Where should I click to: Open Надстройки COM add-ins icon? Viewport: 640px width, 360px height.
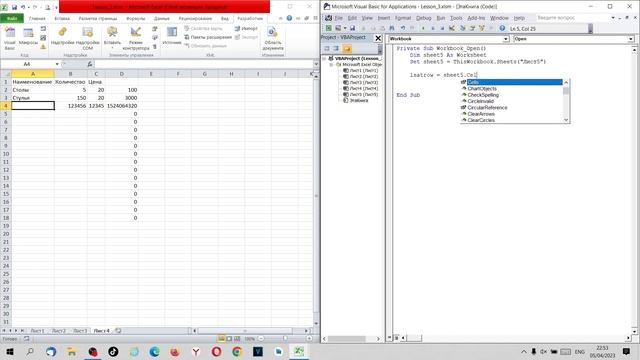coord(87,39)
